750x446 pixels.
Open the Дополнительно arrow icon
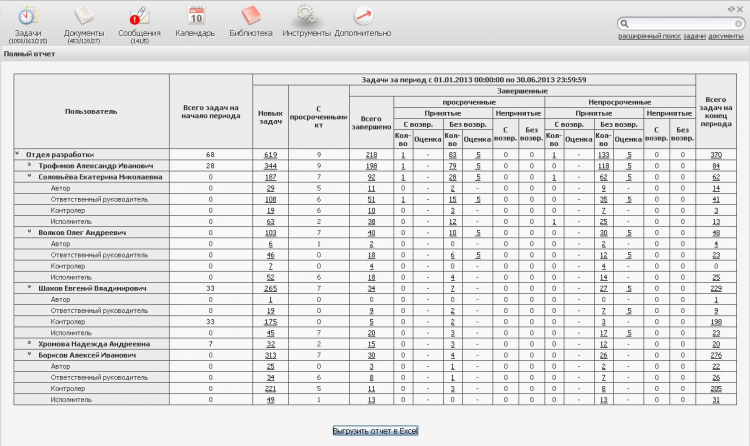363,15
